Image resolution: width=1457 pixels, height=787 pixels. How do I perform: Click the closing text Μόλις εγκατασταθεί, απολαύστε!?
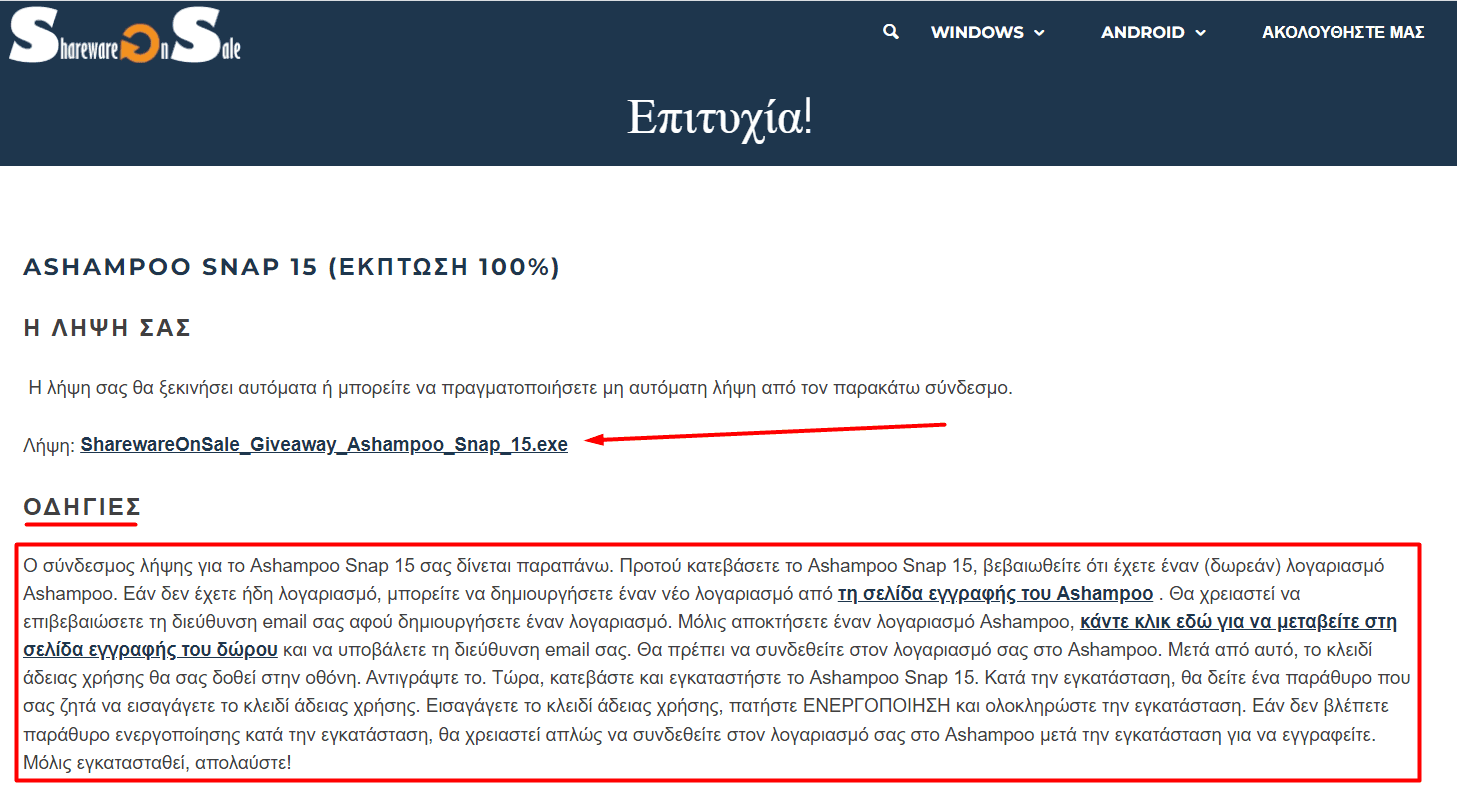tap(156, 763)
